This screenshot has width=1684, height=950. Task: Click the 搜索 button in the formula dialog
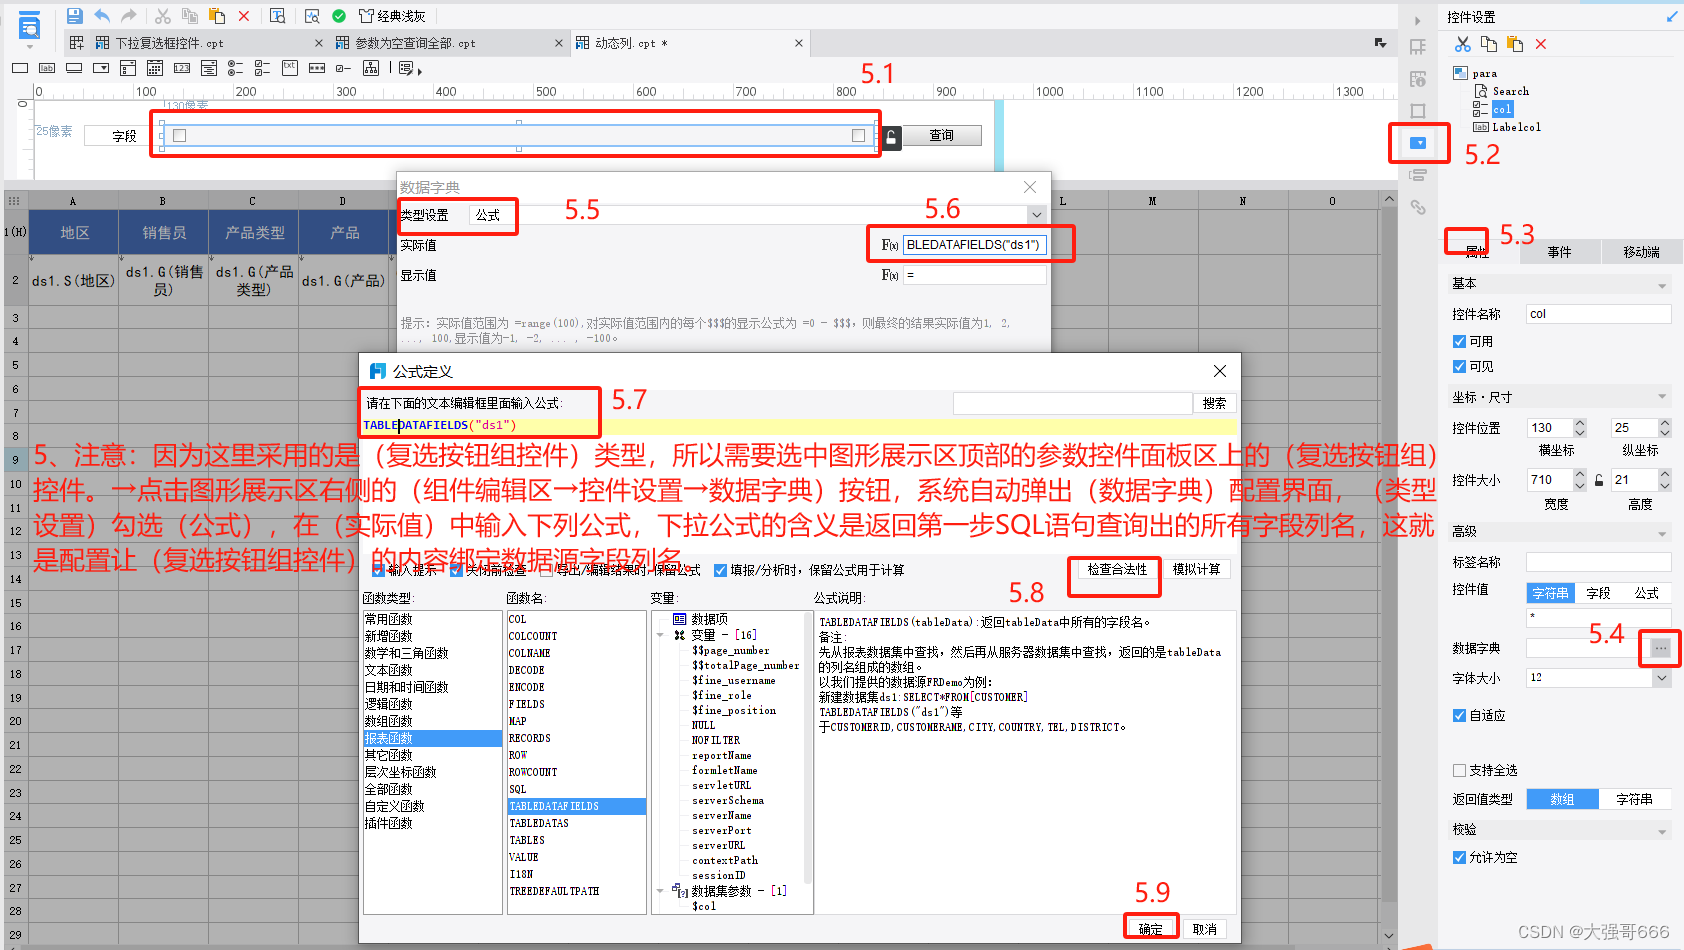coord(1214,403)
